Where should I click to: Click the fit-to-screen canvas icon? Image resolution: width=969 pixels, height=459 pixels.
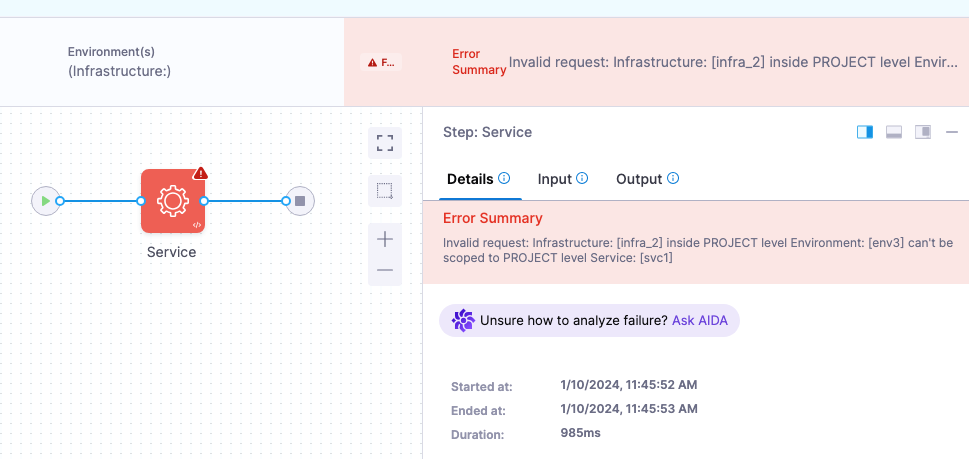(x=385, y=143)
